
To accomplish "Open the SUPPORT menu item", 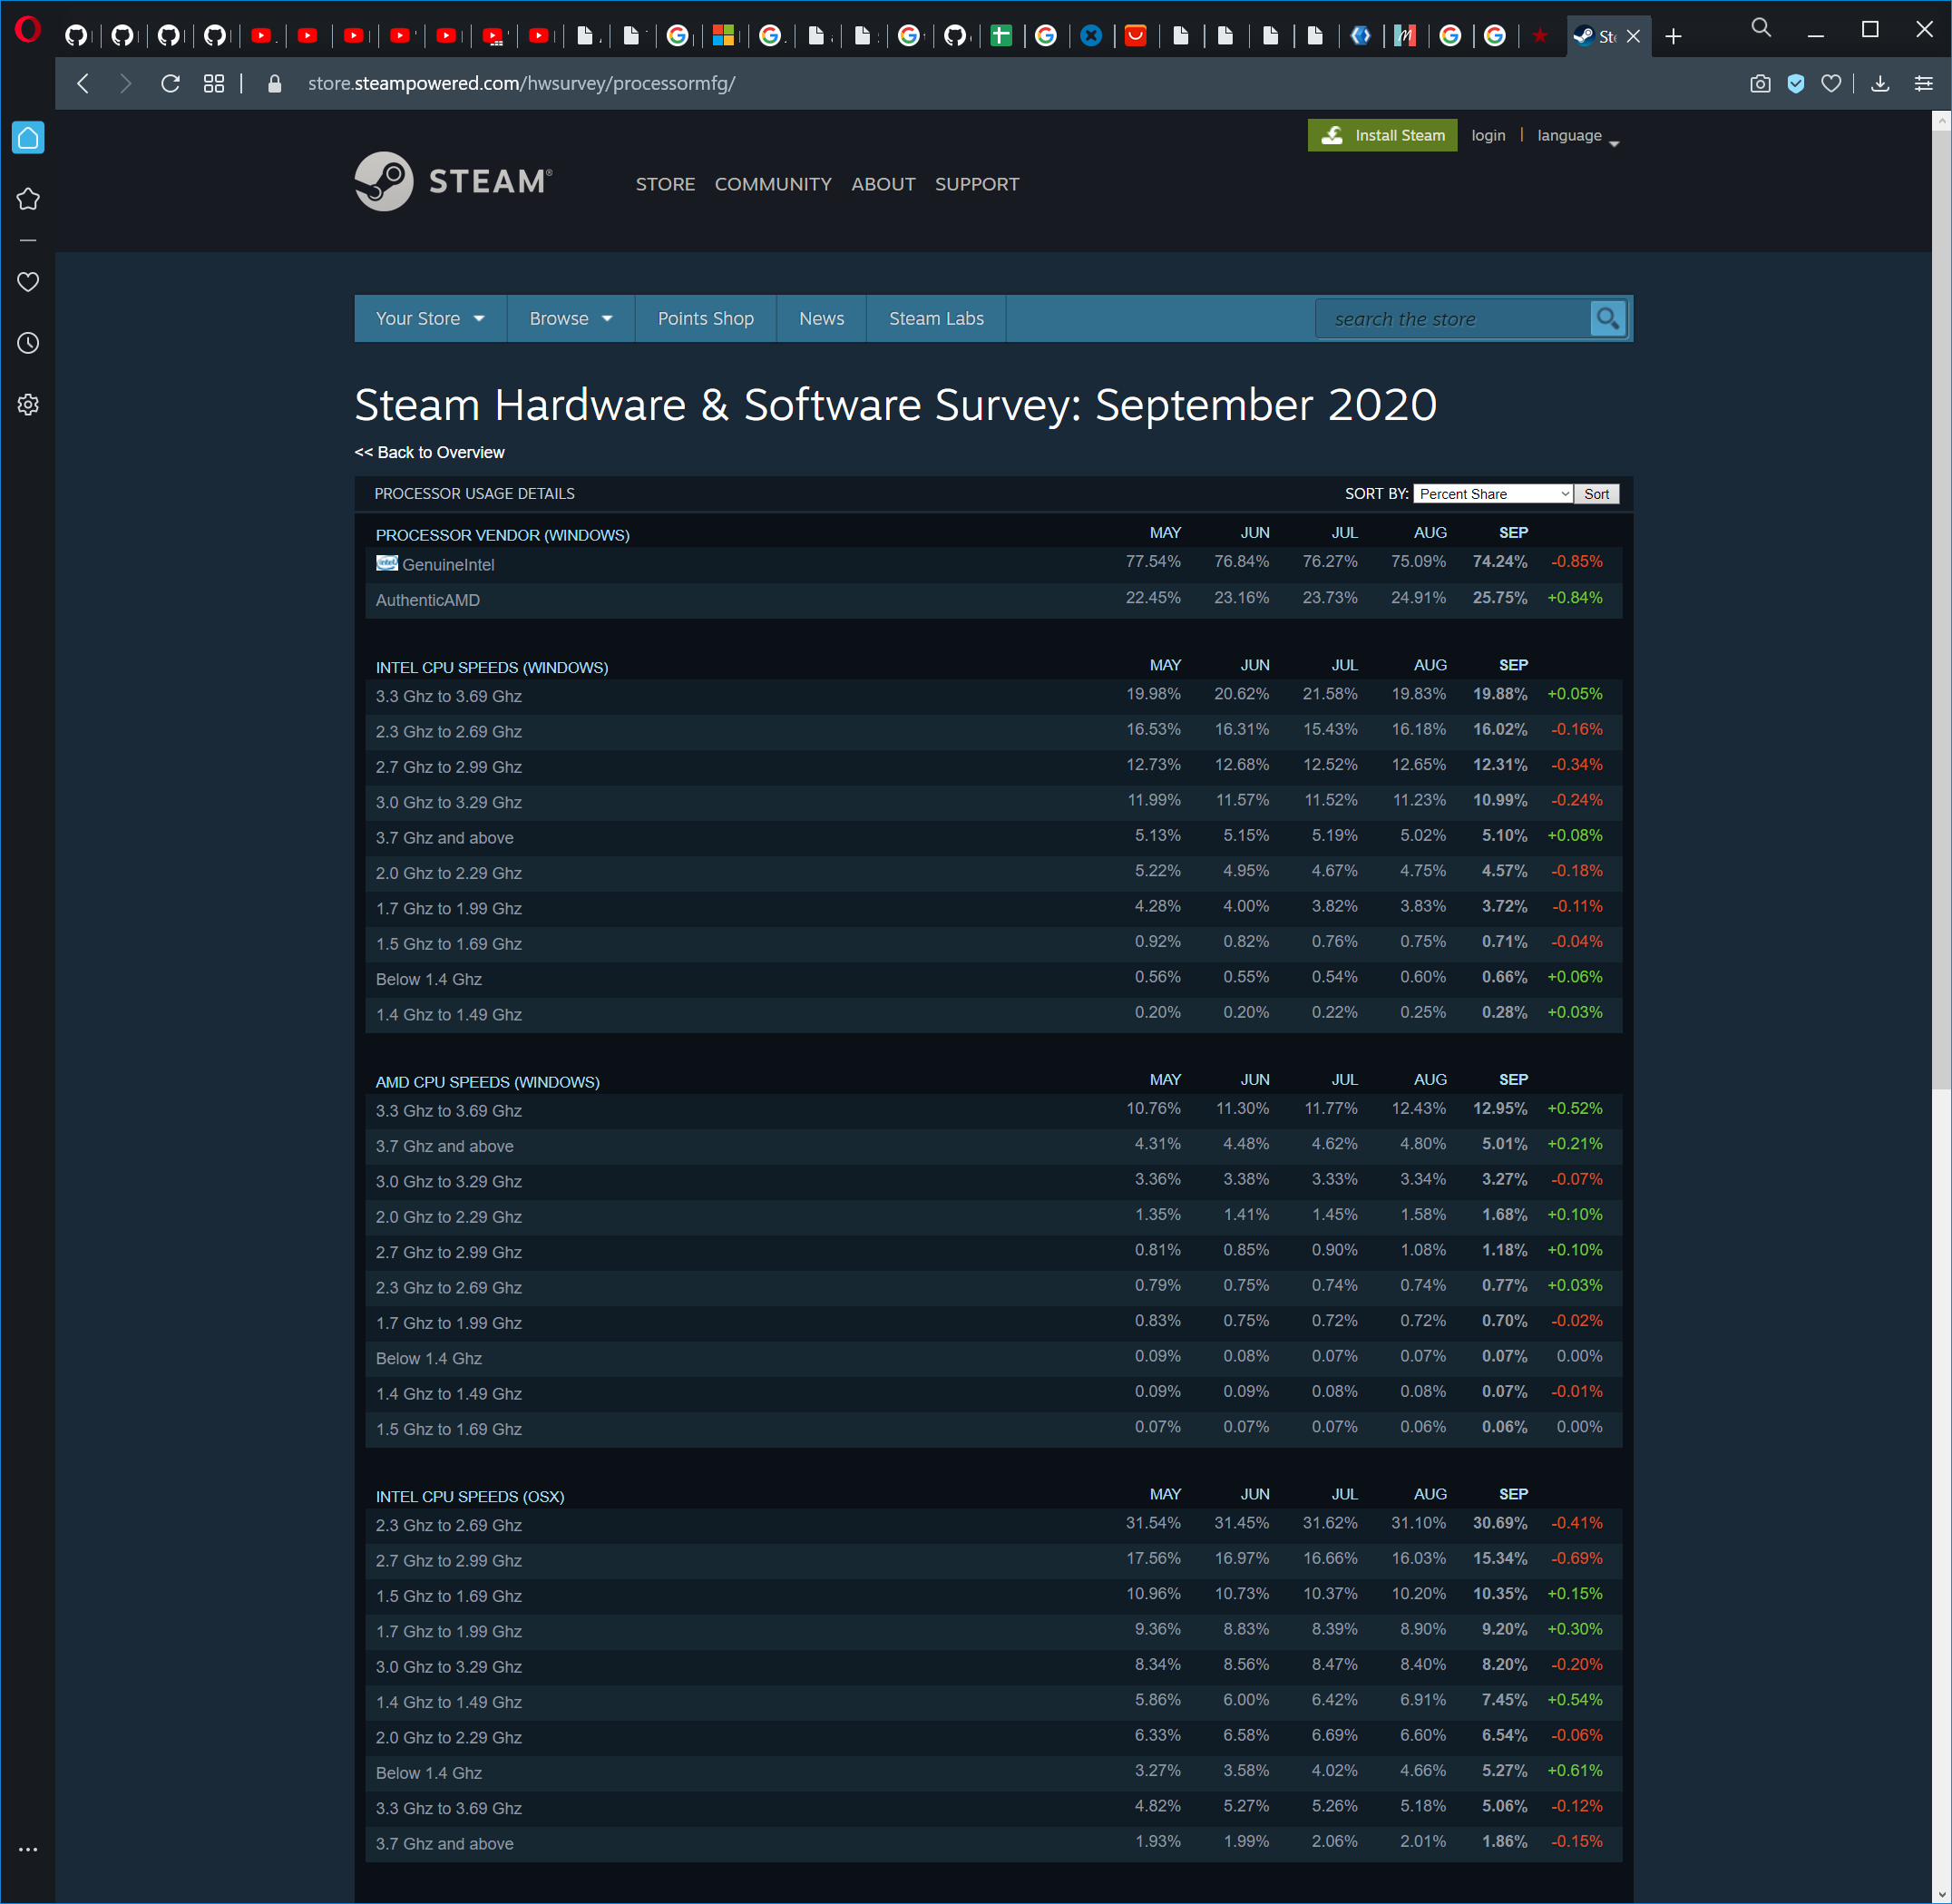I will (977, 184).
